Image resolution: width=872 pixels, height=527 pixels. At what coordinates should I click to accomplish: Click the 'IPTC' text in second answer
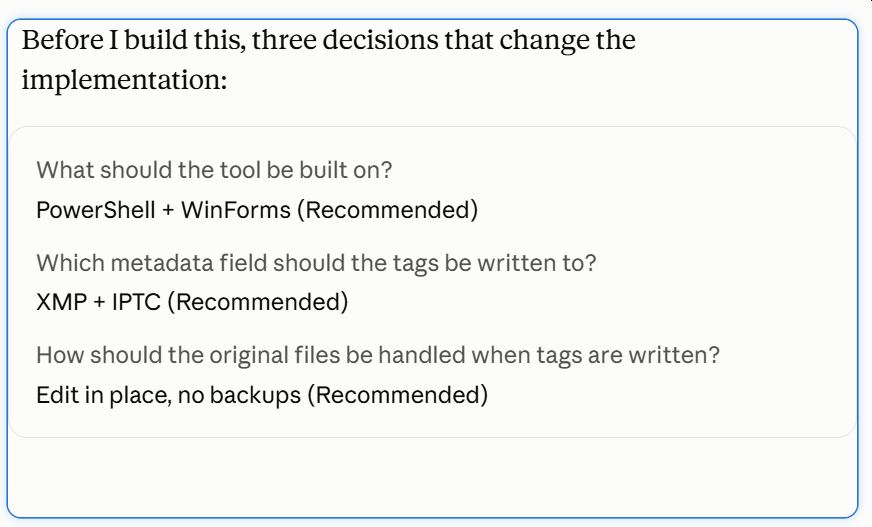(136, 302)
